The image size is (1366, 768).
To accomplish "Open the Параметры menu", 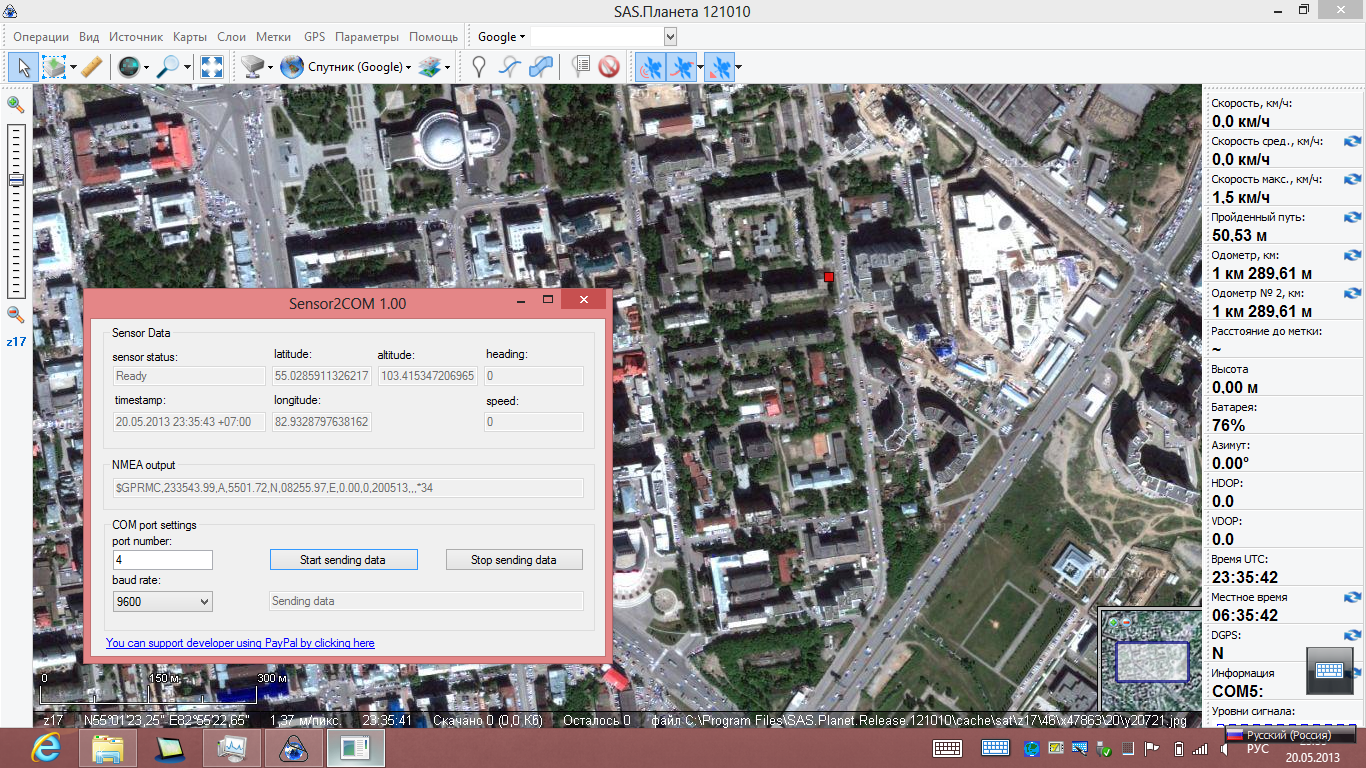I will [367, 37].
